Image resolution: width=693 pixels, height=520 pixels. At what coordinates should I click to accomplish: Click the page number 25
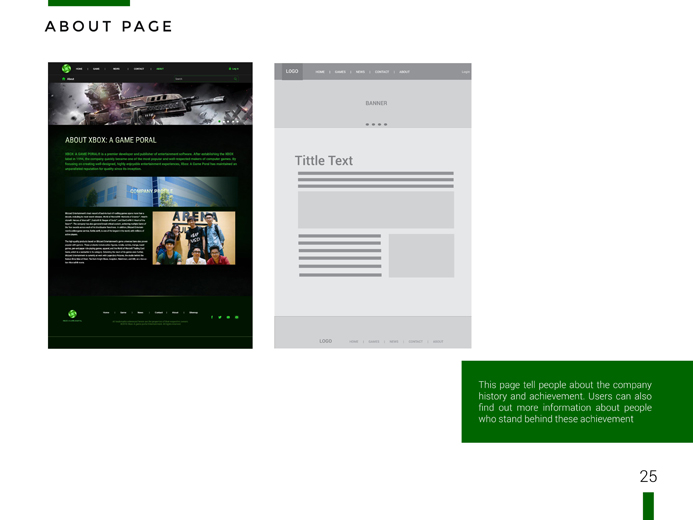pyautogui.click(x=648, y=476)
